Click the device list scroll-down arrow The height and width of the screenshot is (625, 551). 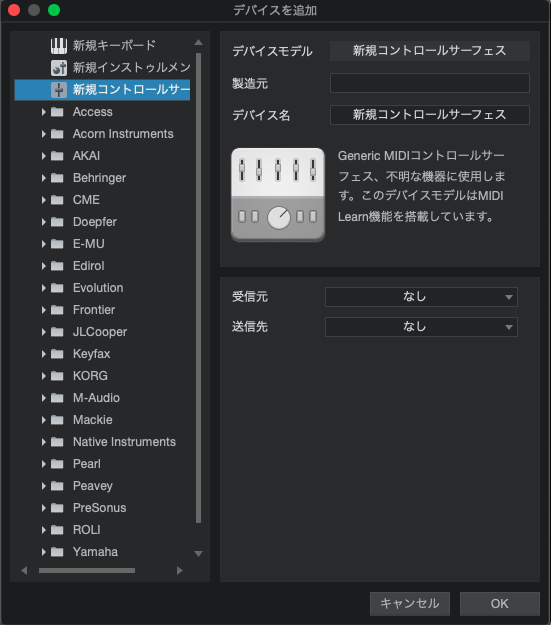coord(199,553)
